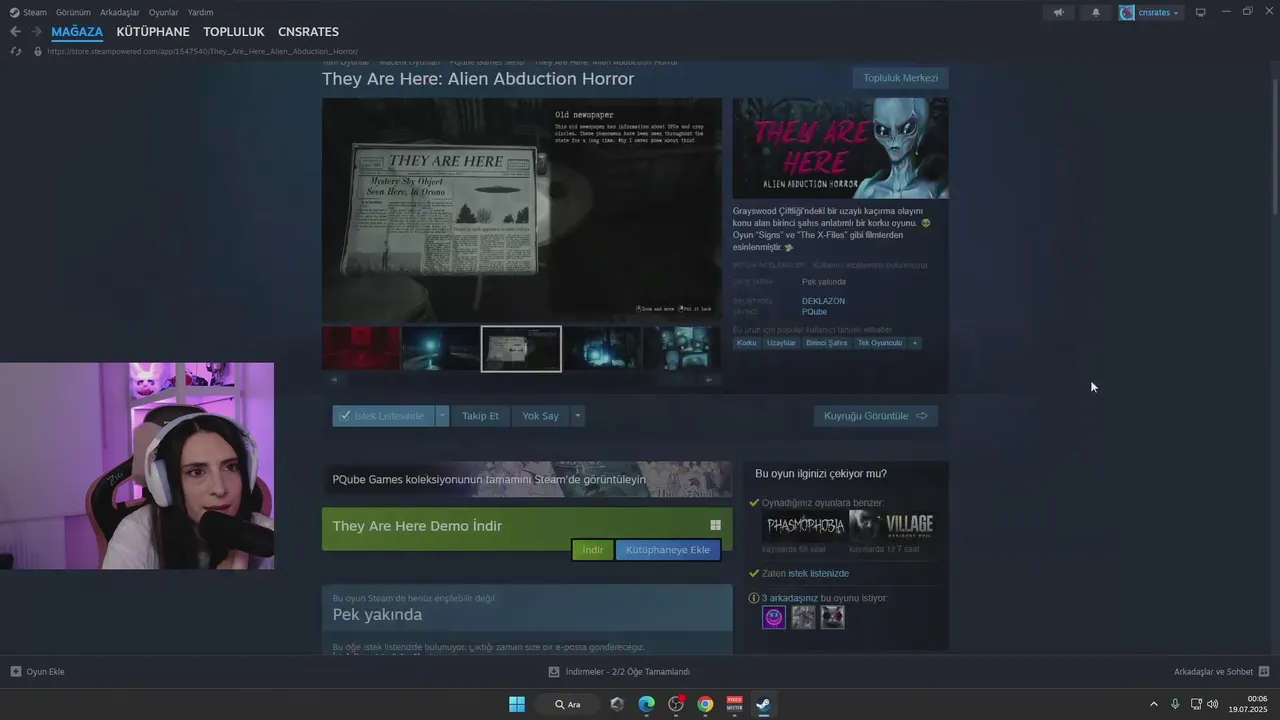Click the page reload icon
The height and width of the screenshot is (720, 1280).
[x=16, y=51]
